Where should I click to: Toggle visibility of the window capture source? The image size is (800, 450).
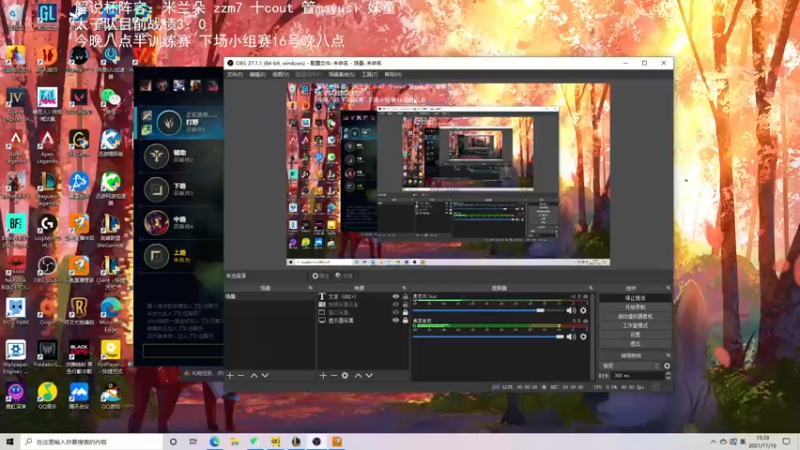(x=395, y=312)
